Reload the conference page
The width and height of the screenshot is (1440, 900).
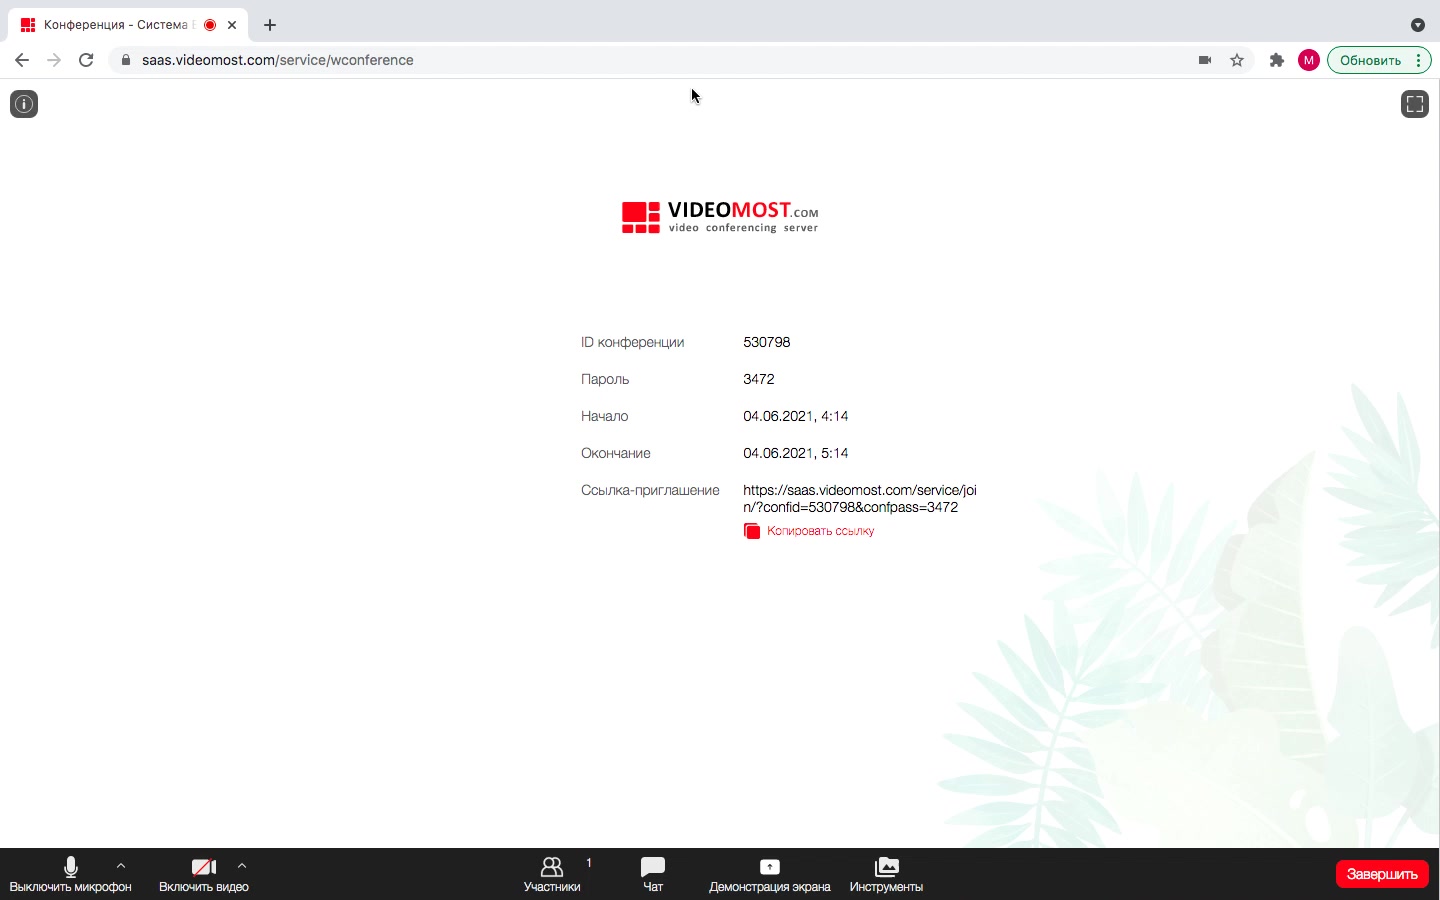[x=86, y=60]
